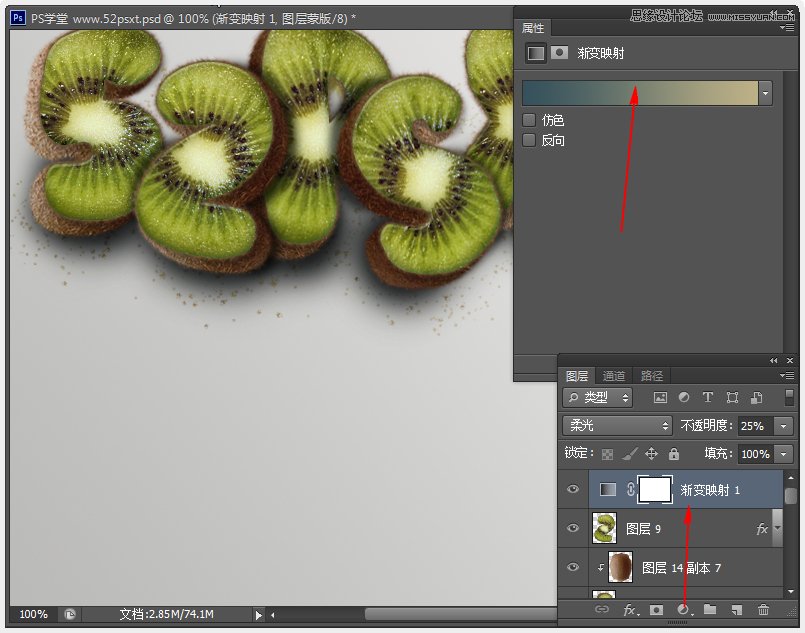Create a new layer group folder
Screen dimensions: 805x633
click(711, 610)
